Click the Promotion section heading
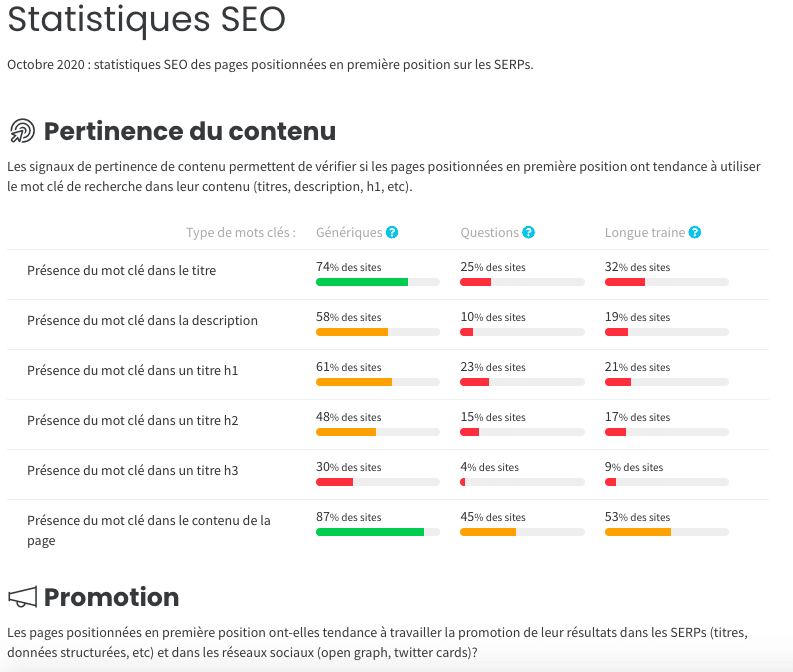This screenshot has height=672, width=793. pyautogui.click(x=111, y=598)
